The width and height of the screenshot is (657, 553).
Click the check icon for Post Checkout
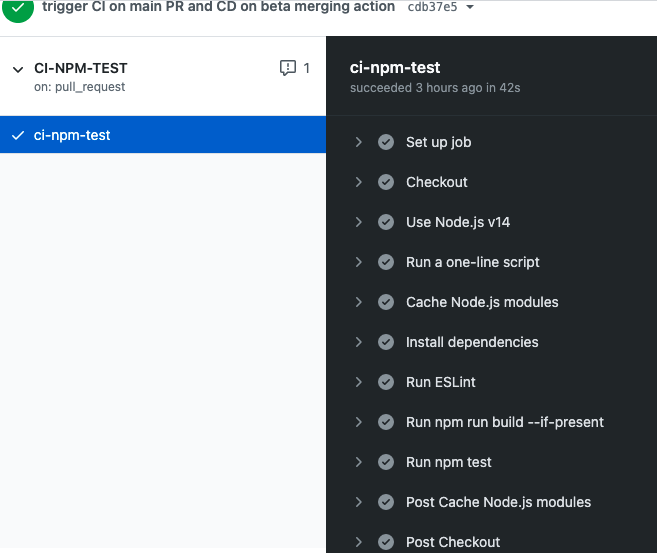click(386, 542)
